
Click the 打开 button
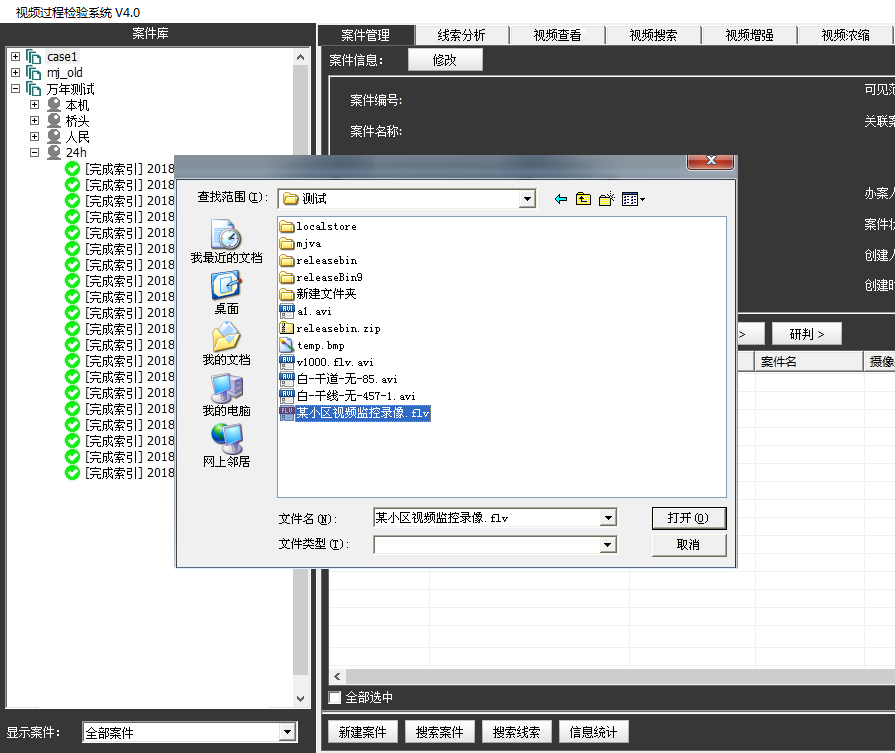(689, 518)
